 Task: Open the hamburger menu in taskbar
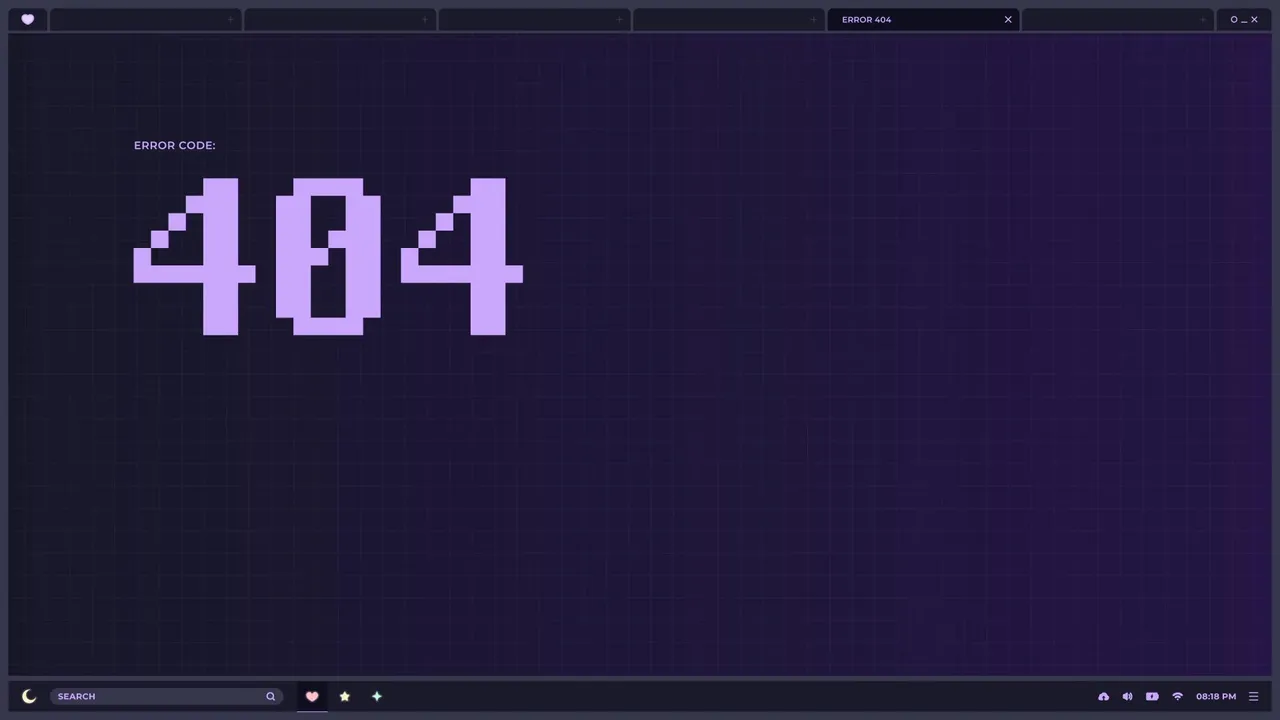(1253, 696)
